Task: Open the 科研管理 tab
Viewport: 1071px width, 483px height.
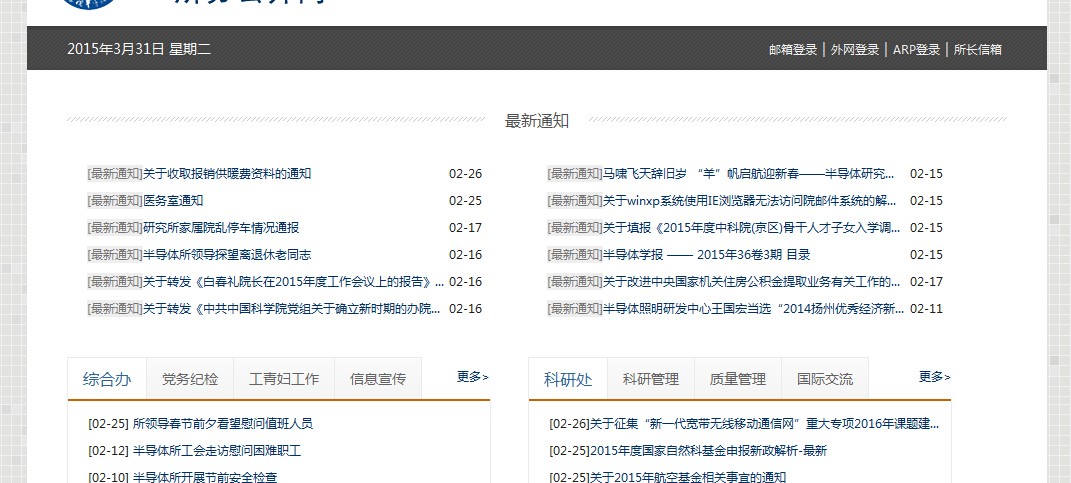Action: 650,379
